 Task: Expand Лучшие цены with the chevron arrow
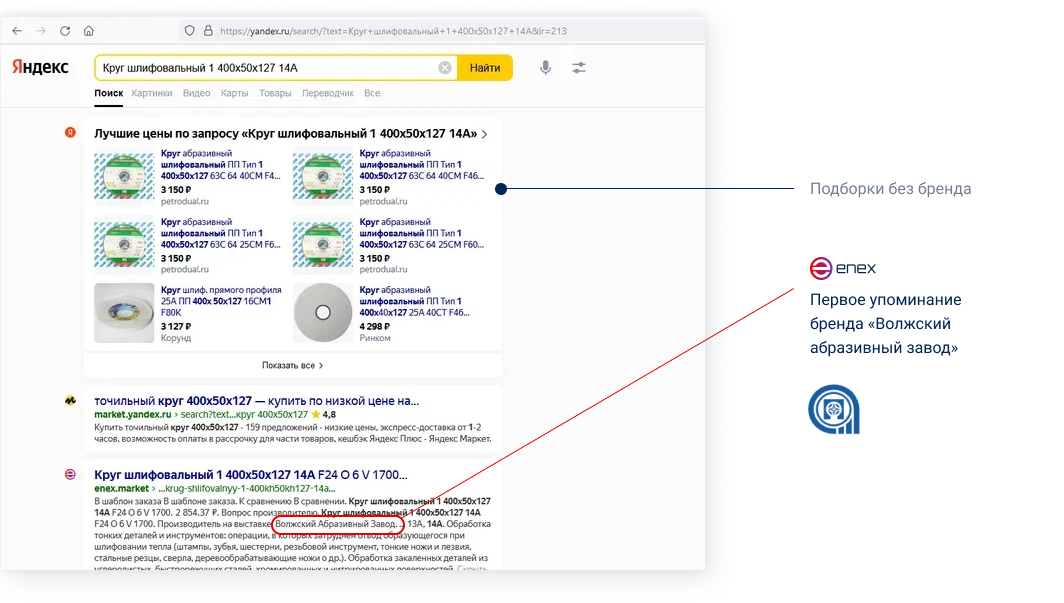pyautogui.click(x=484, y=134)
